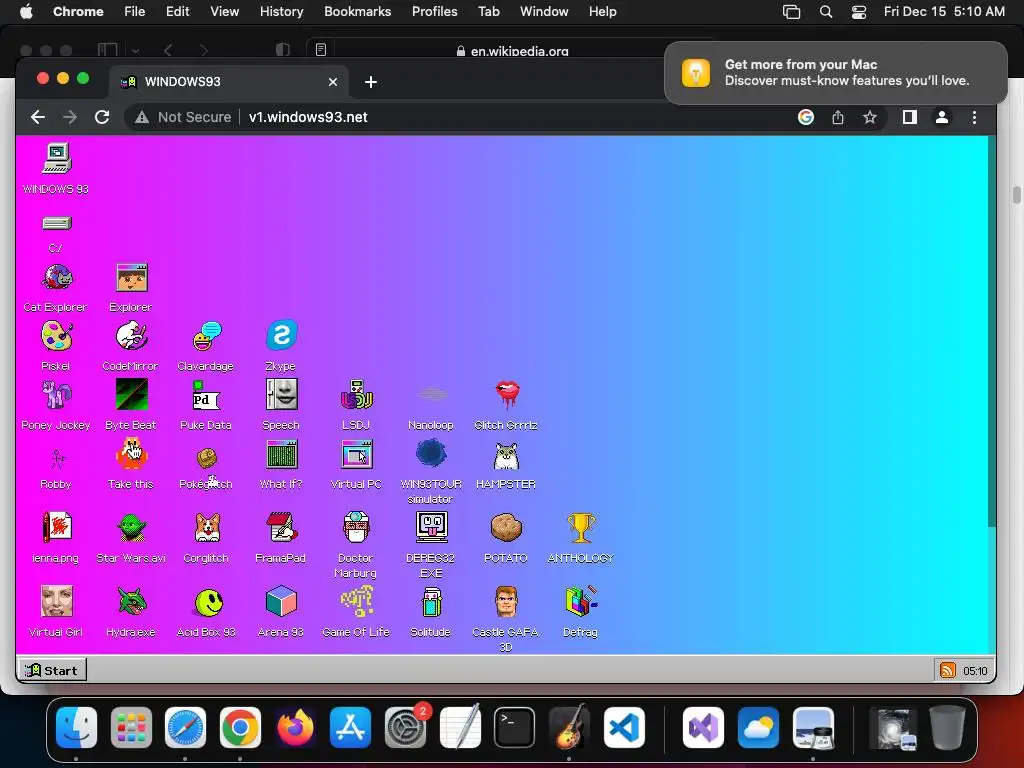Open Puke Data icon

[206, 395]
